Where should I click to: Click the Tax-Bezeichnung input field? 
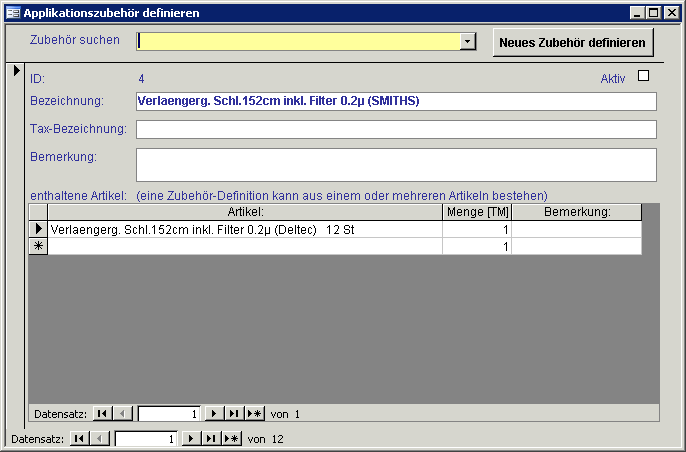396,130
